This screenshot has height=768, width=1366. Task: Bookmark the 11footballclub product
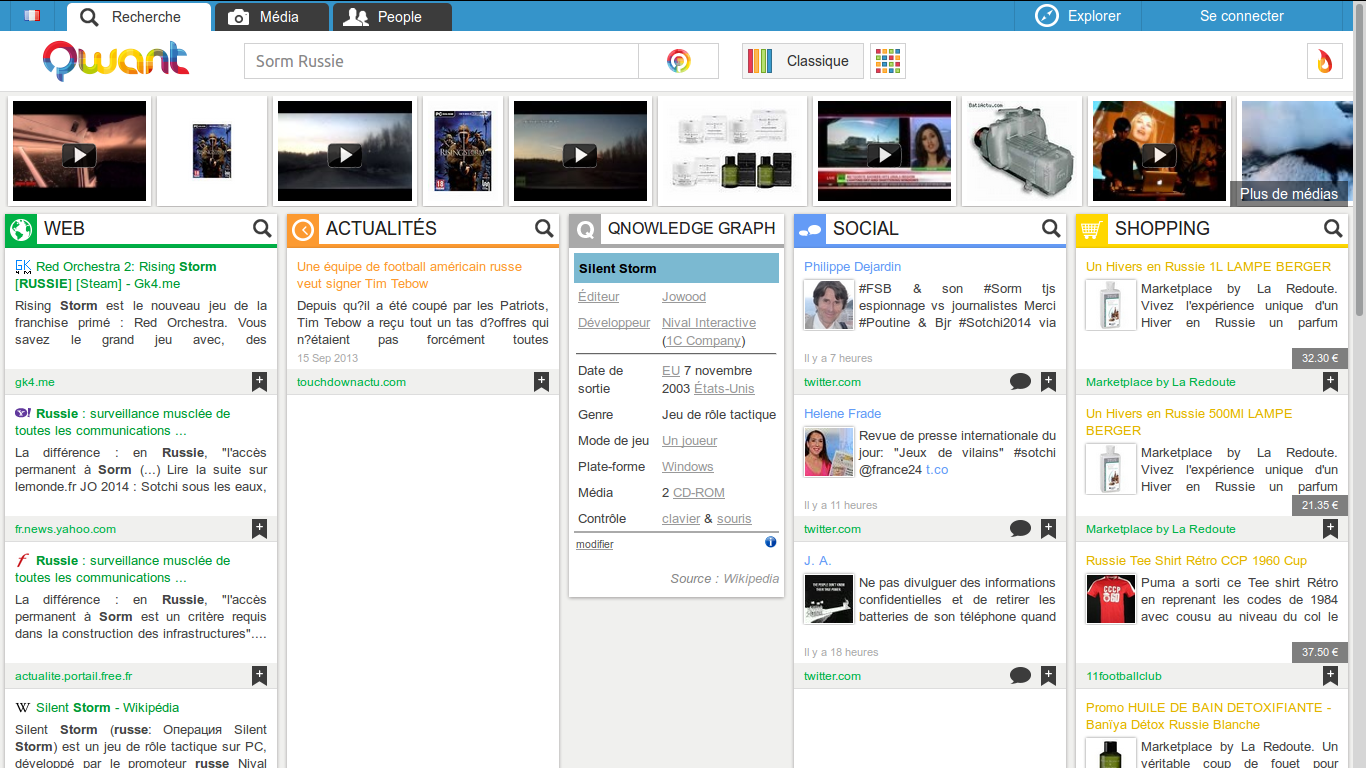tap(1330, 675)
